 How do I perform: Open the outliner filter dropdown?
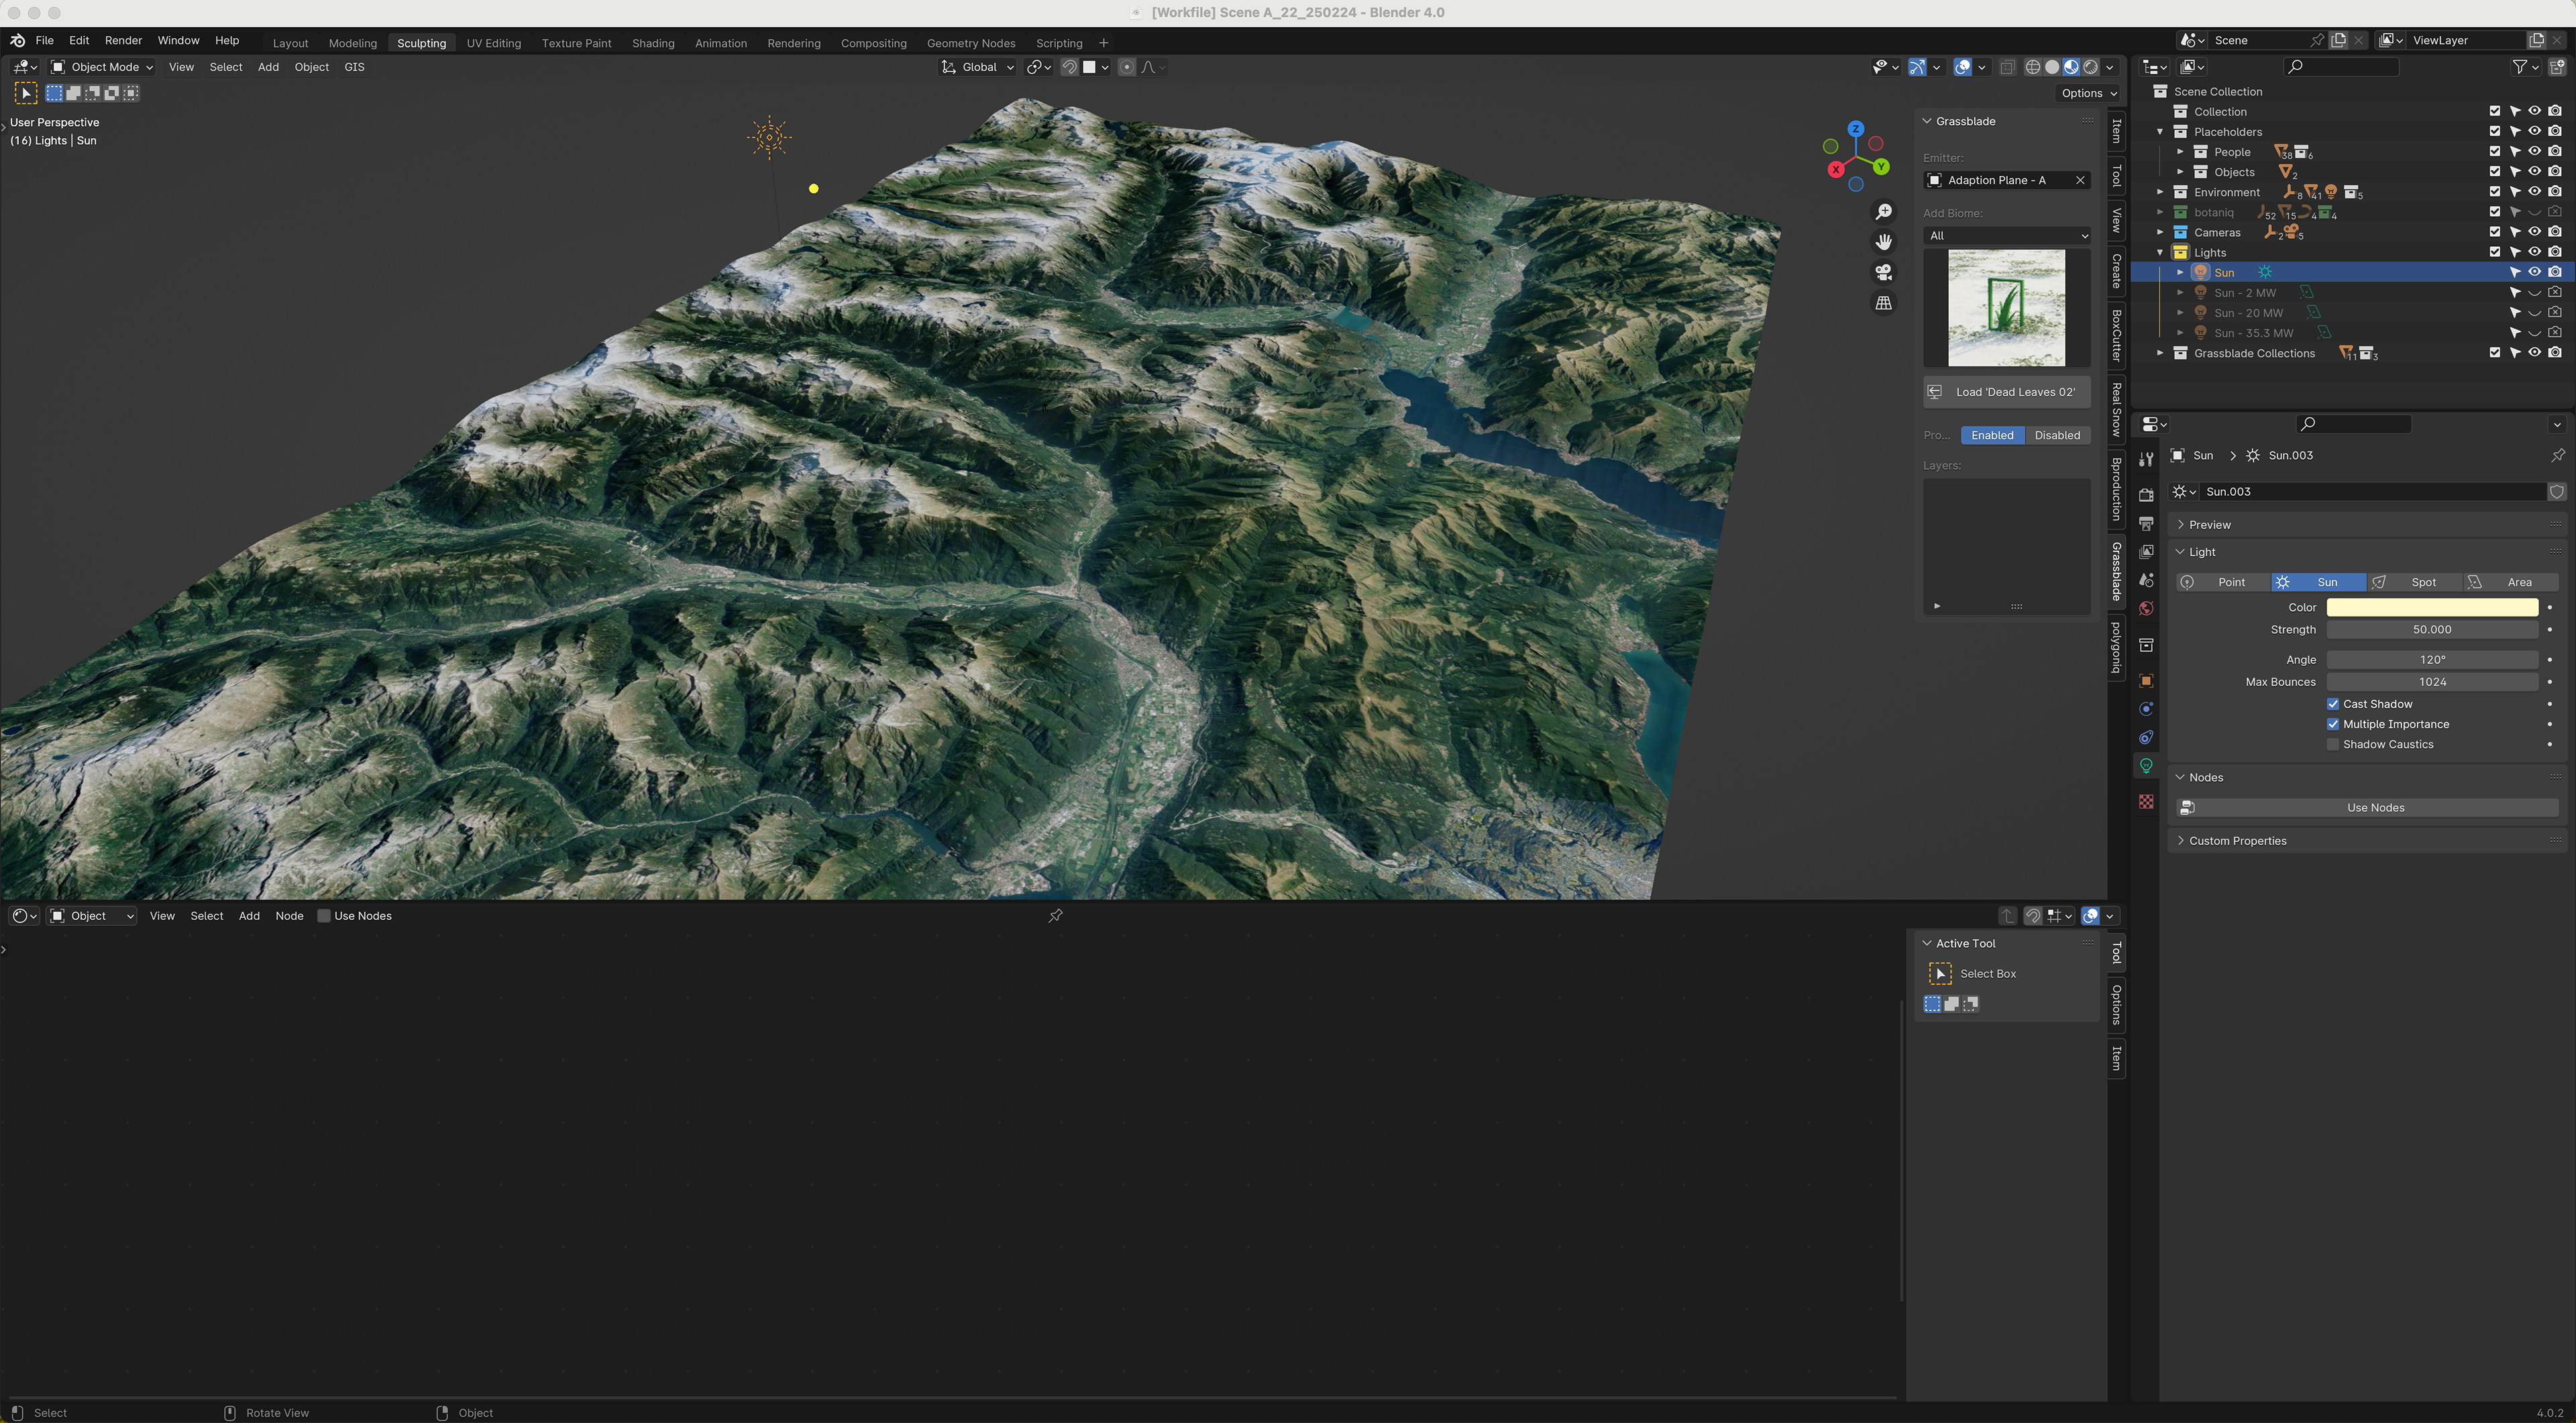2525,67
